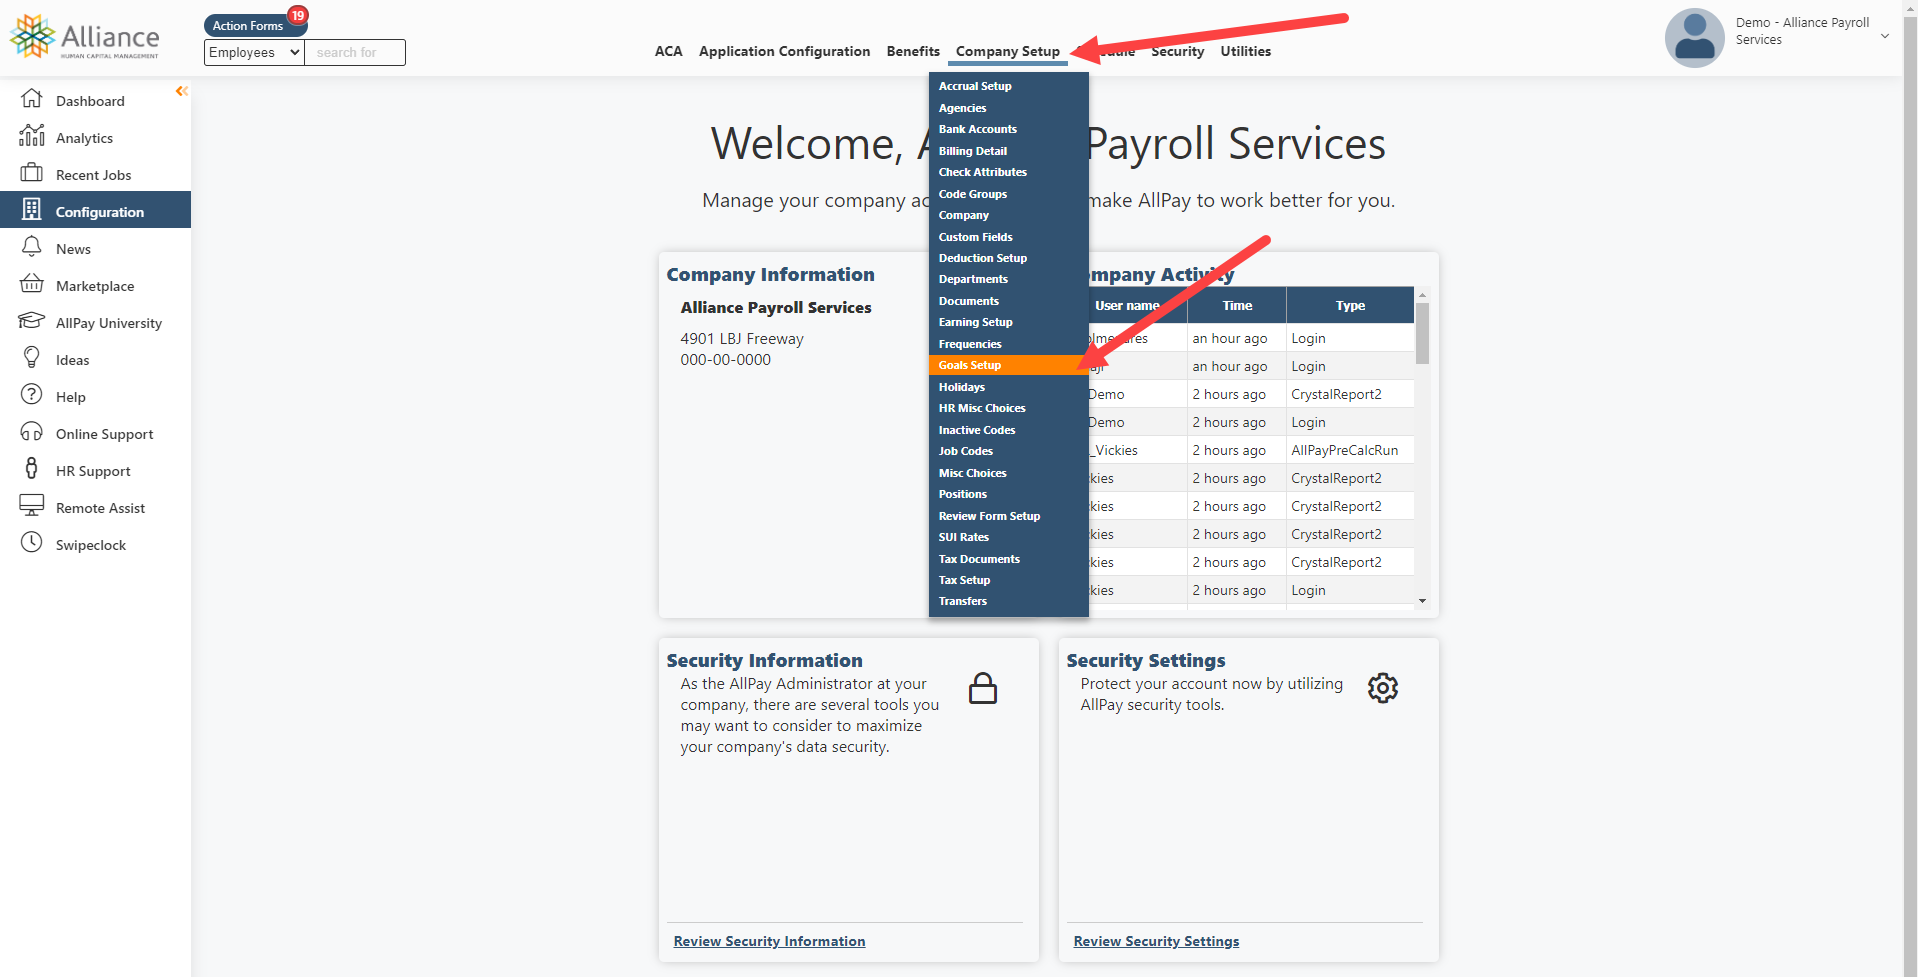1918x977 pixels.
Task: Click the Marketplace basket icon
Action: click(x=32, y=284)
